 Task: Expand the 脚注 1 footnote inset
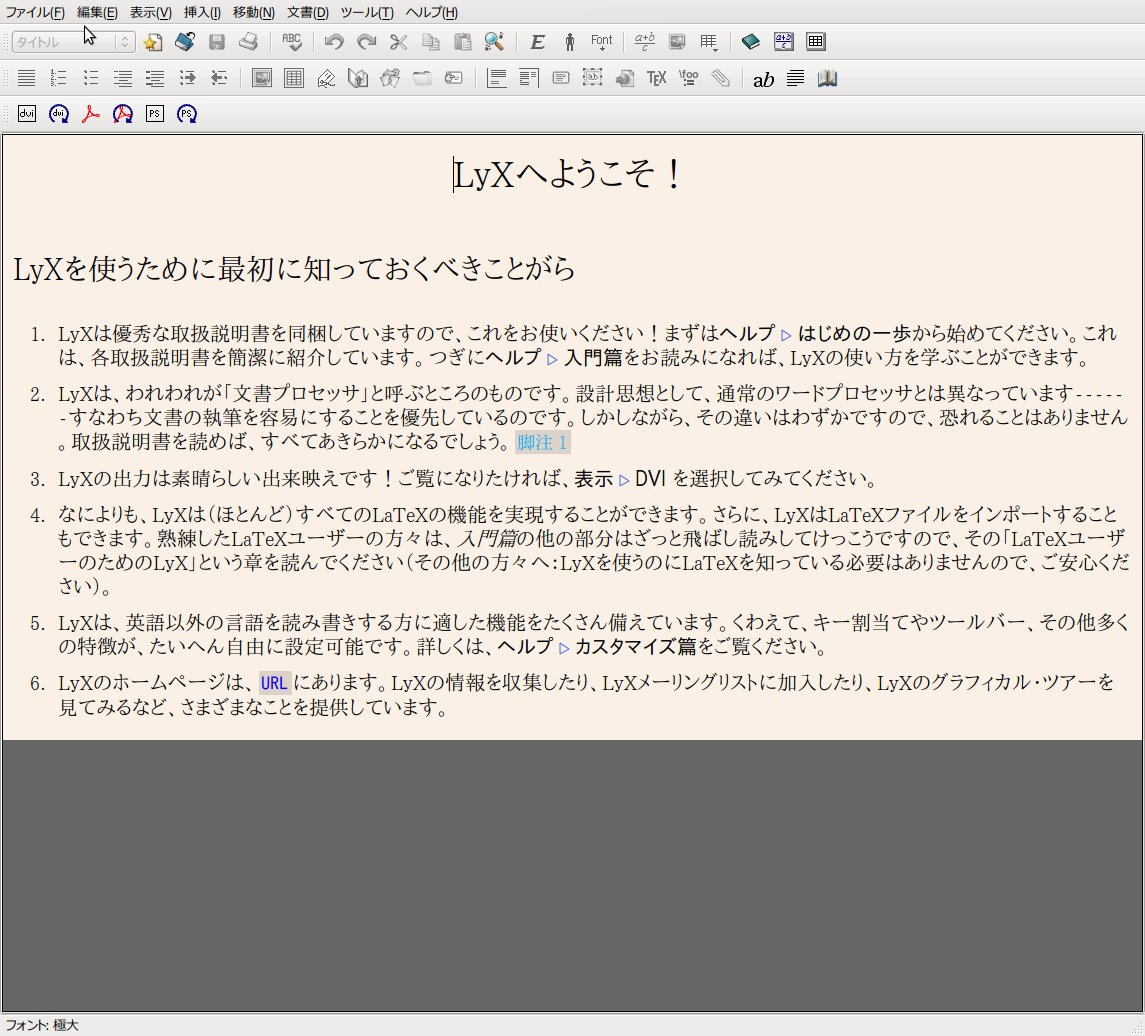tap(542, 442)
